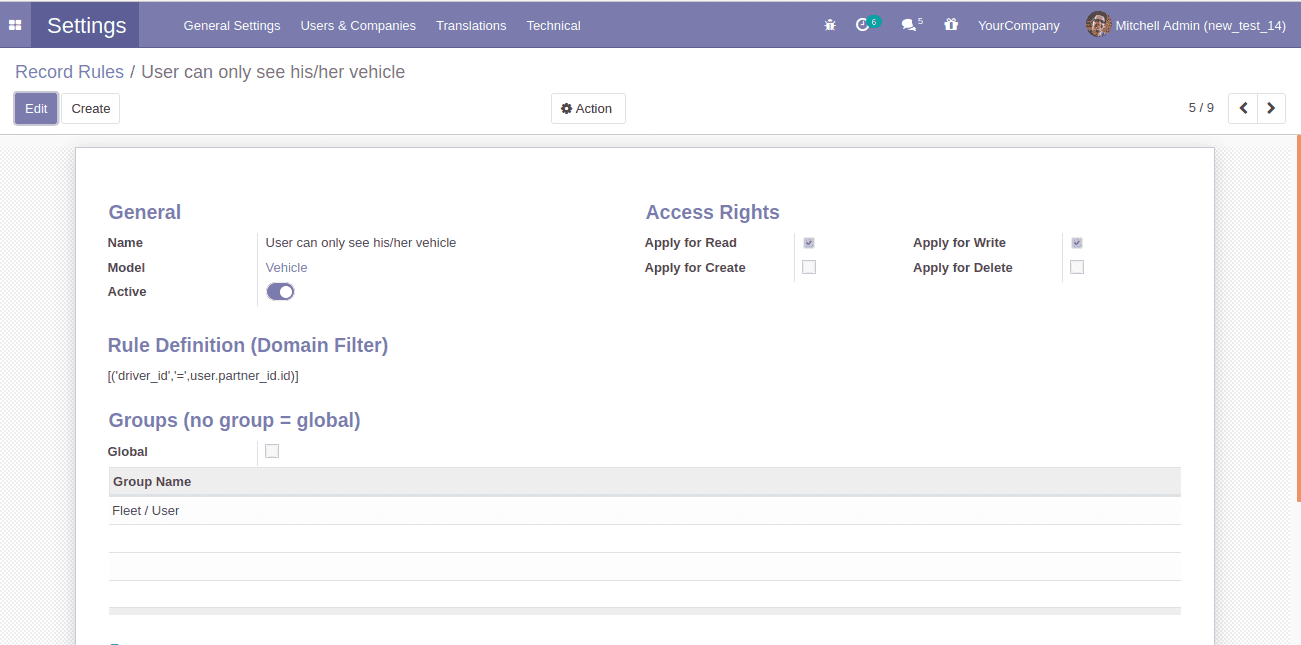Toggle the Apply for Create checkbox
1301x645 pixels.
pyautogui.click(x=809, y=267)
